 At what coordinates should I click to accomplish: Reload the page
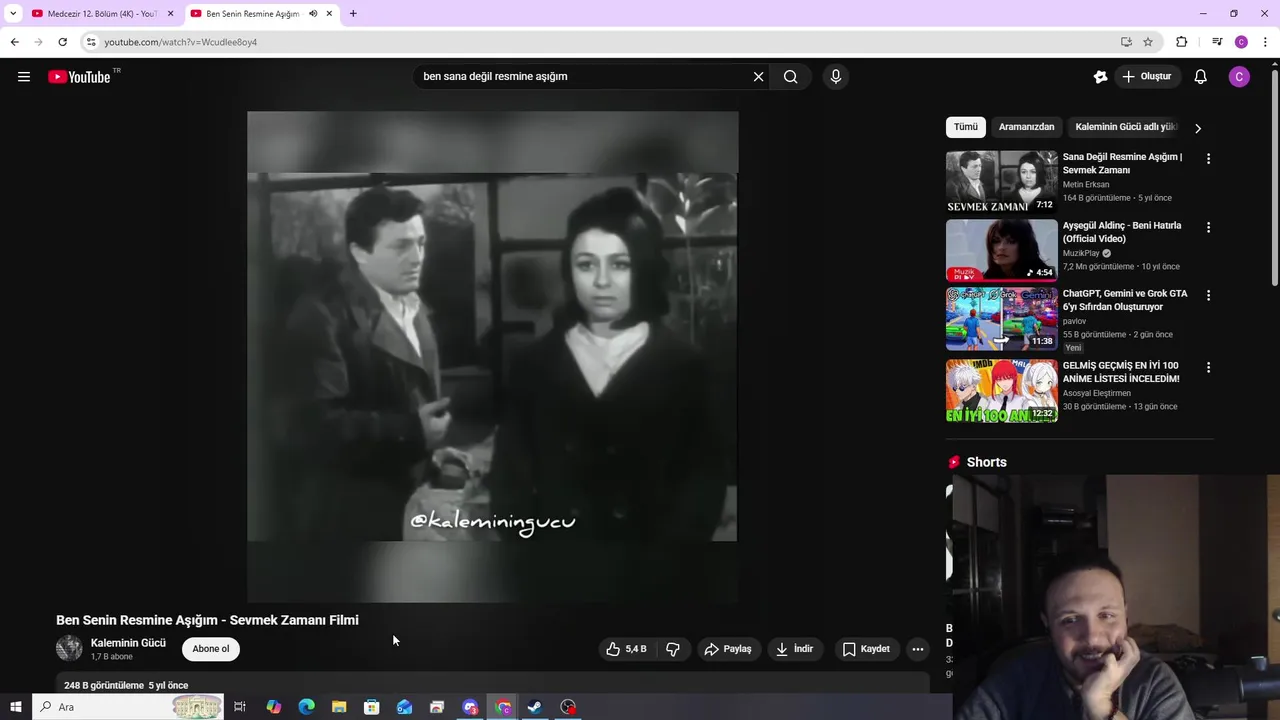tap(62, 42)
